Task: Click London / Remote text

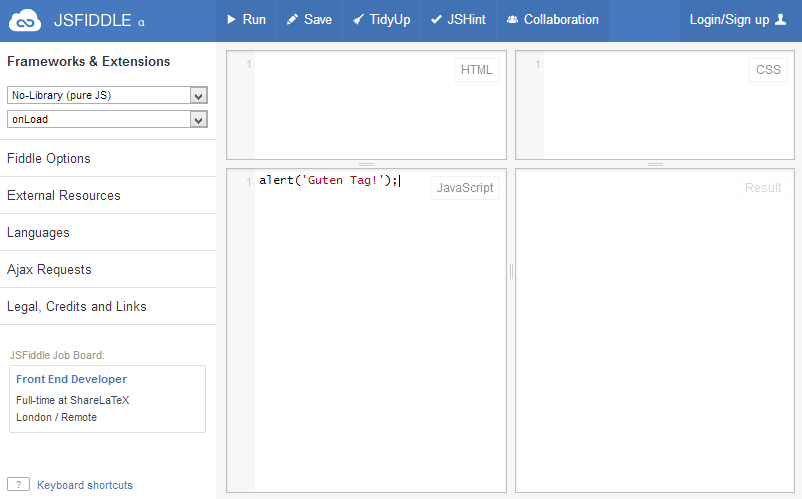Action: pyautogui.click(x=56, y=417)
